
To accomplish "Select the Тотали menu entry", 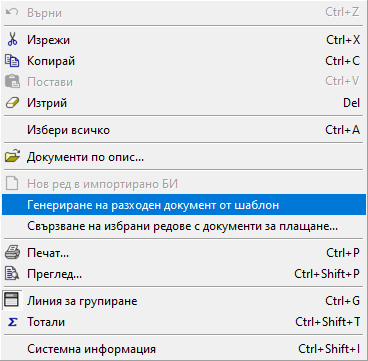I will [x=184, y=322].
